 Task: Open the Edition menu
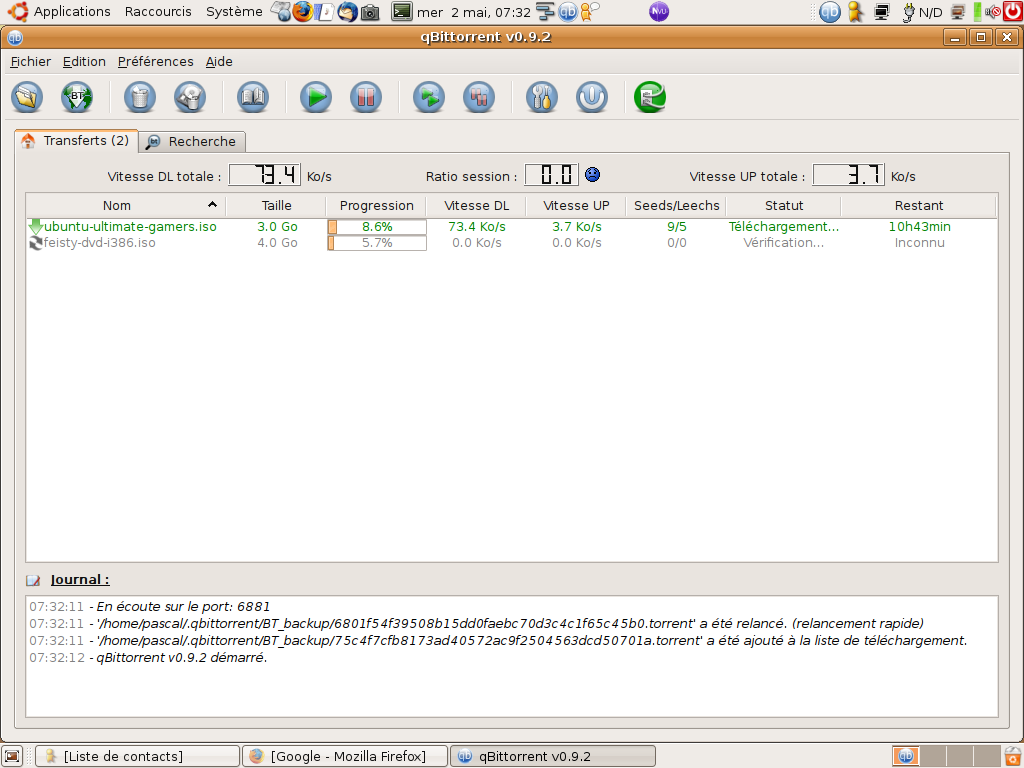[x=84, y=61]
